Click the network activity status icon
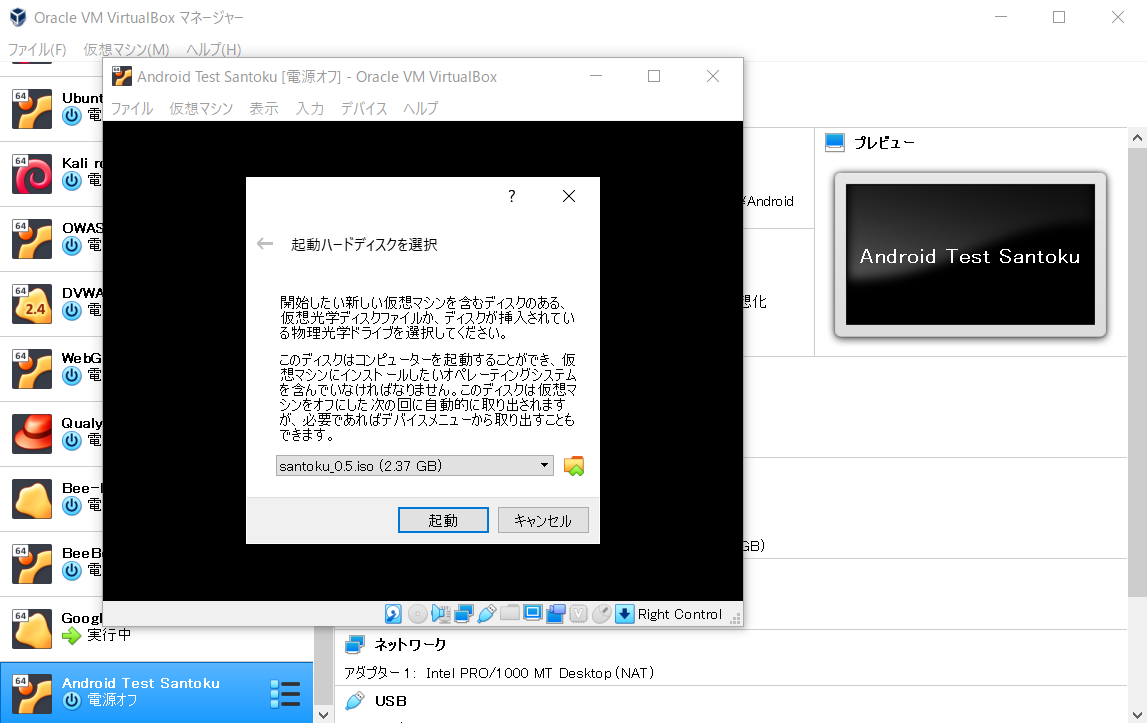 click(464, 614)
